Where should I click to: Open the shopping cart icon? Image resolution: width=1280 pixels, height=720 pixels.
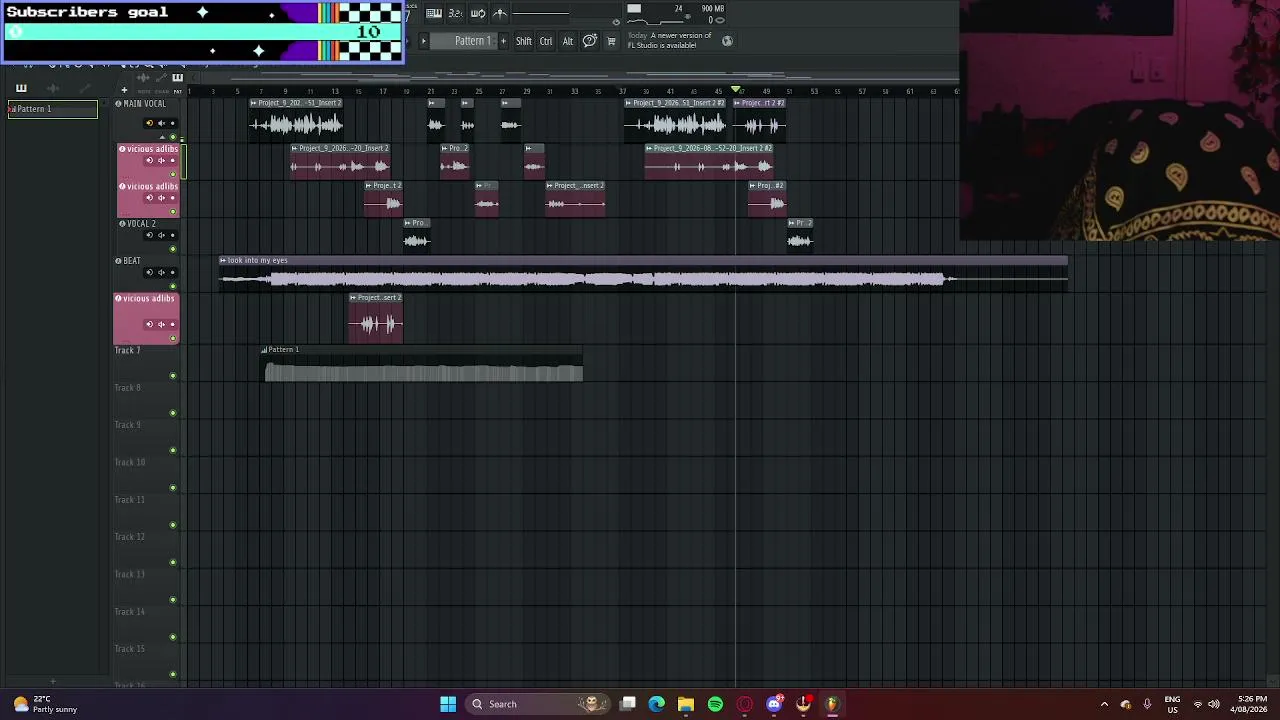(612, 41)
